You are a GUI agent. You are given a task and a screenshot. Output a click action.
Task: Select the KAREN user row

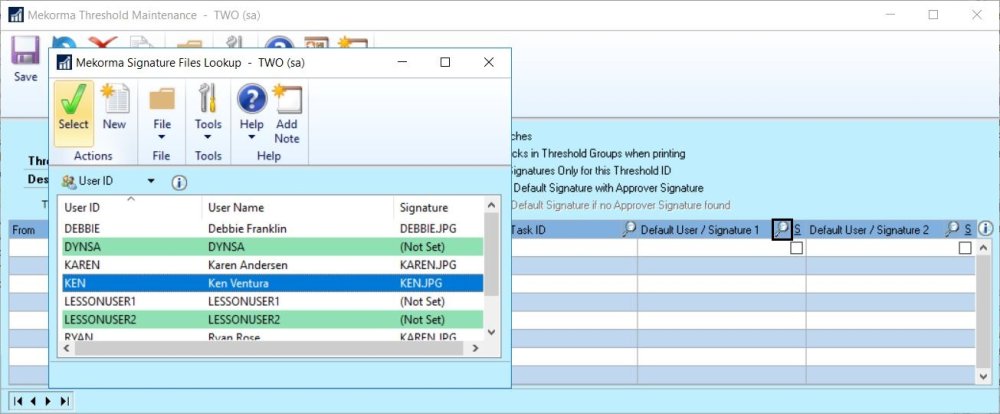pos(272,265)
